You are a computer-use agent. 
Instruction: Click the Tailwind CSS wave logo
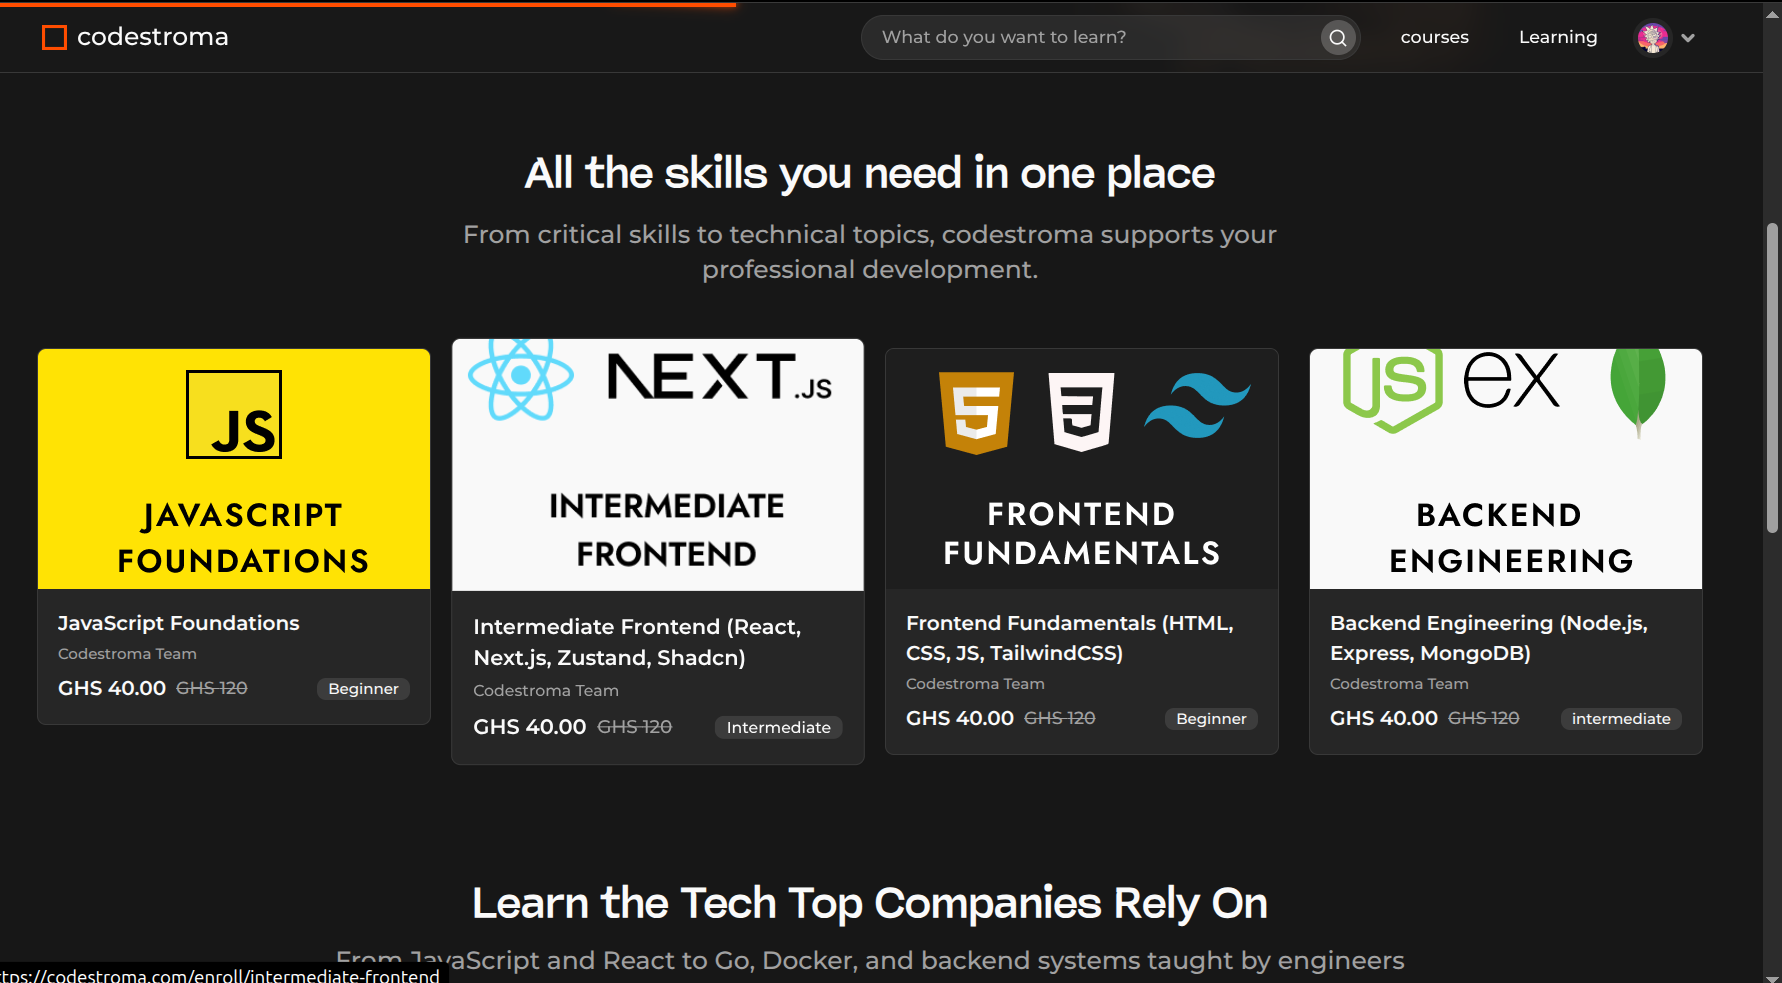pos(1197,405)
